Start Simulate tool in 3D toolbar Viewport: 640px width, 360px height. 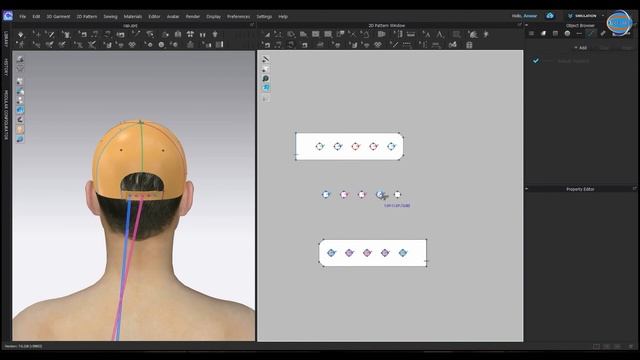[20, 35]
